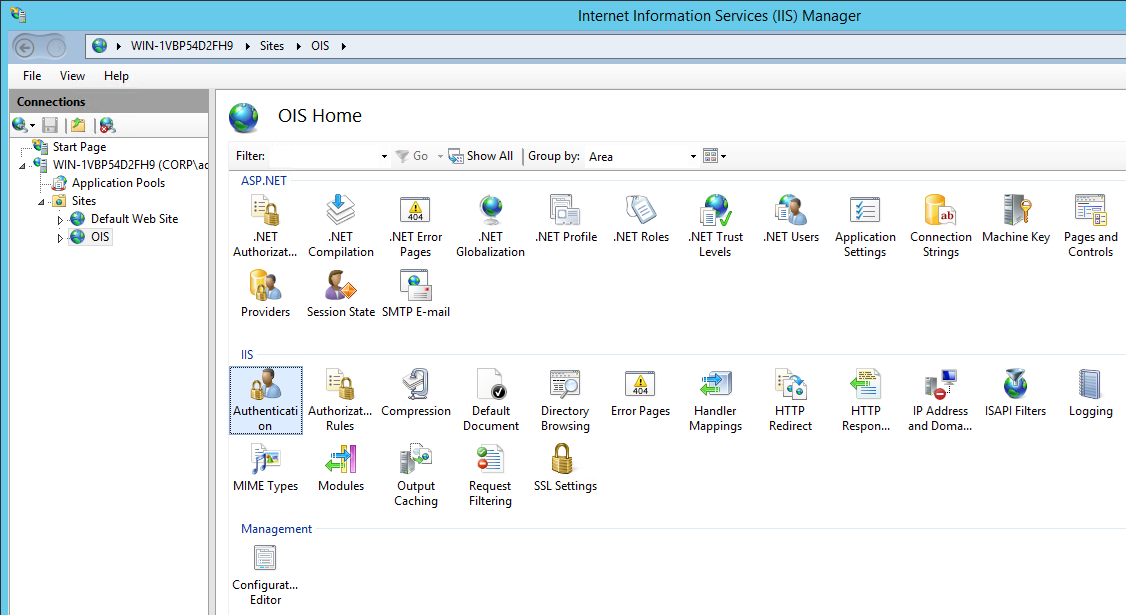Click OIS in the address breadcrumb

pyautogui.click(x=320, y=46)
